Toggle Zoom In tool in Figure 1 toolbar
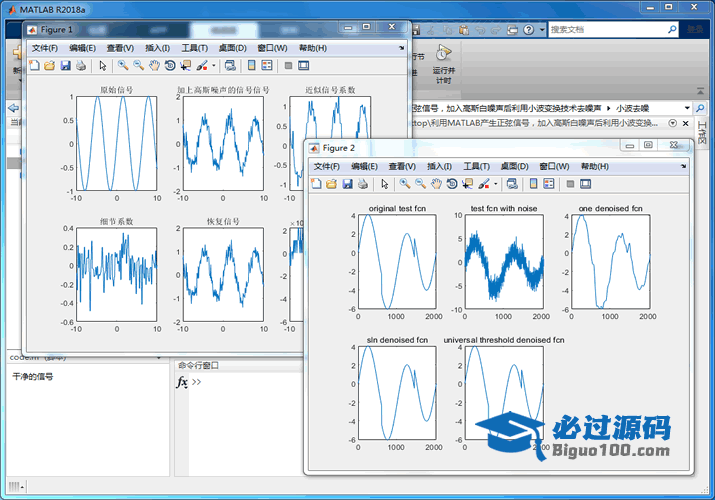 pos(123,66)
